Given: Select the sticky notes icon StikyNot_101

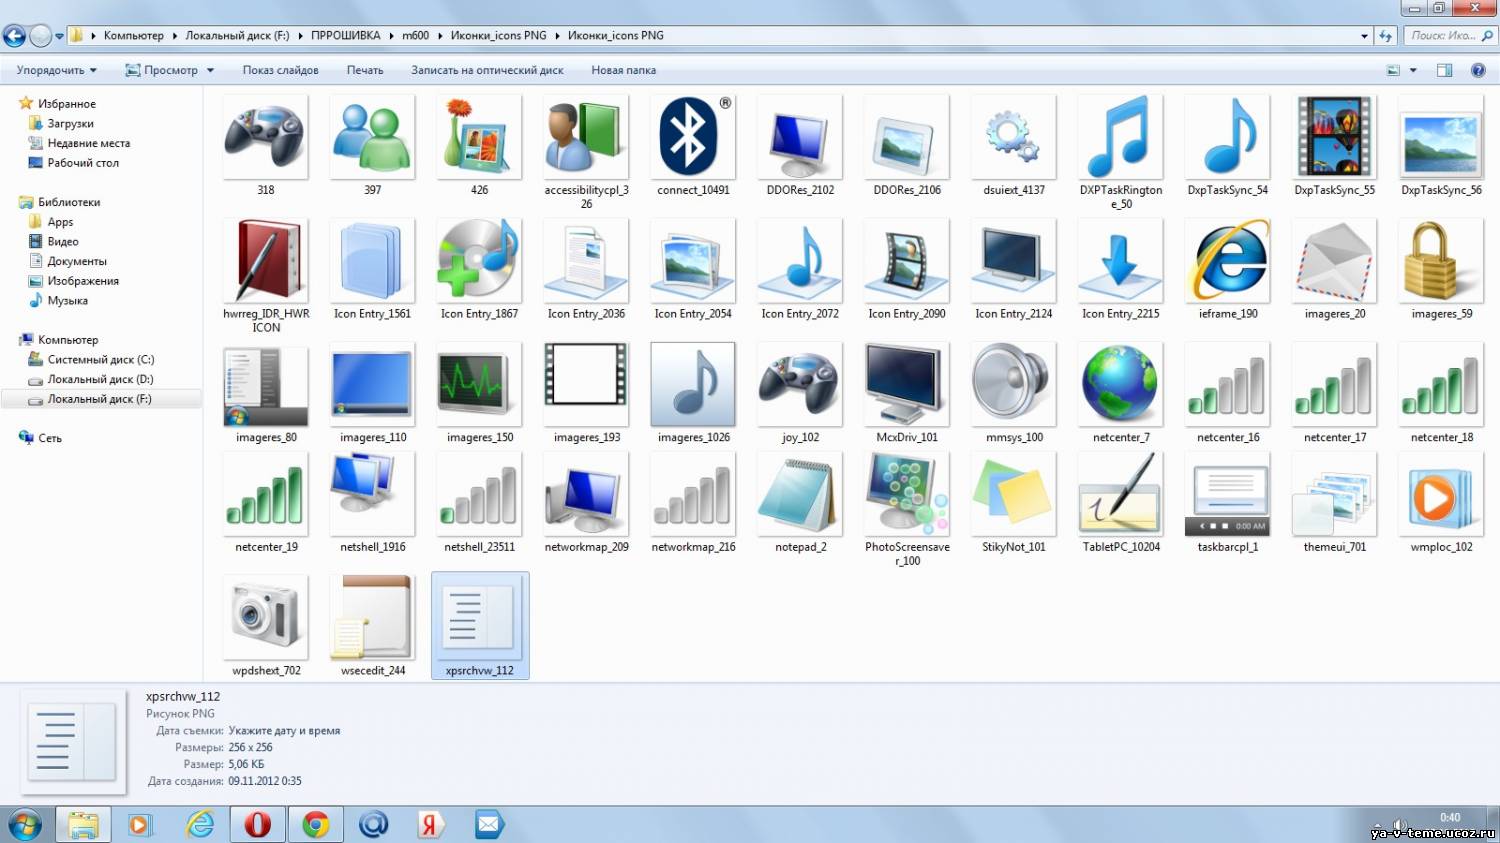Looking at the screenshot, I should click(x=1014, y=494).
